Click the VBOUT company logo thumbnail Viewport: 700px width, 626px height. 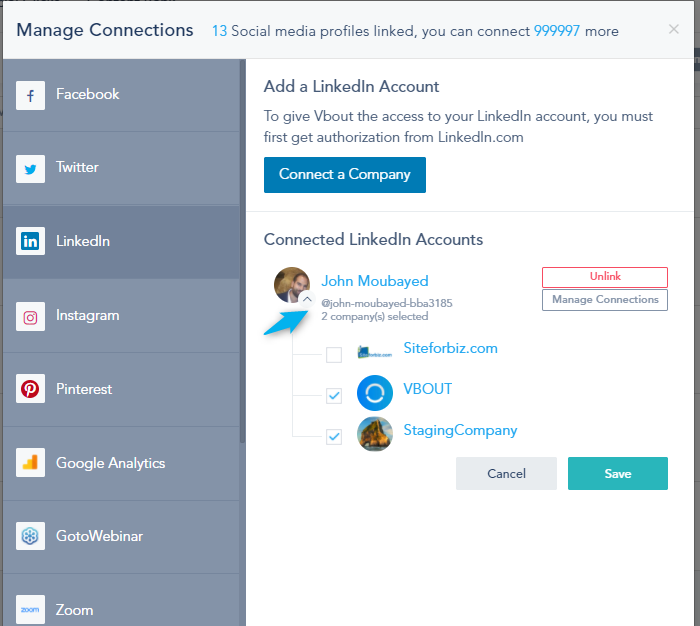pos(375,393)
